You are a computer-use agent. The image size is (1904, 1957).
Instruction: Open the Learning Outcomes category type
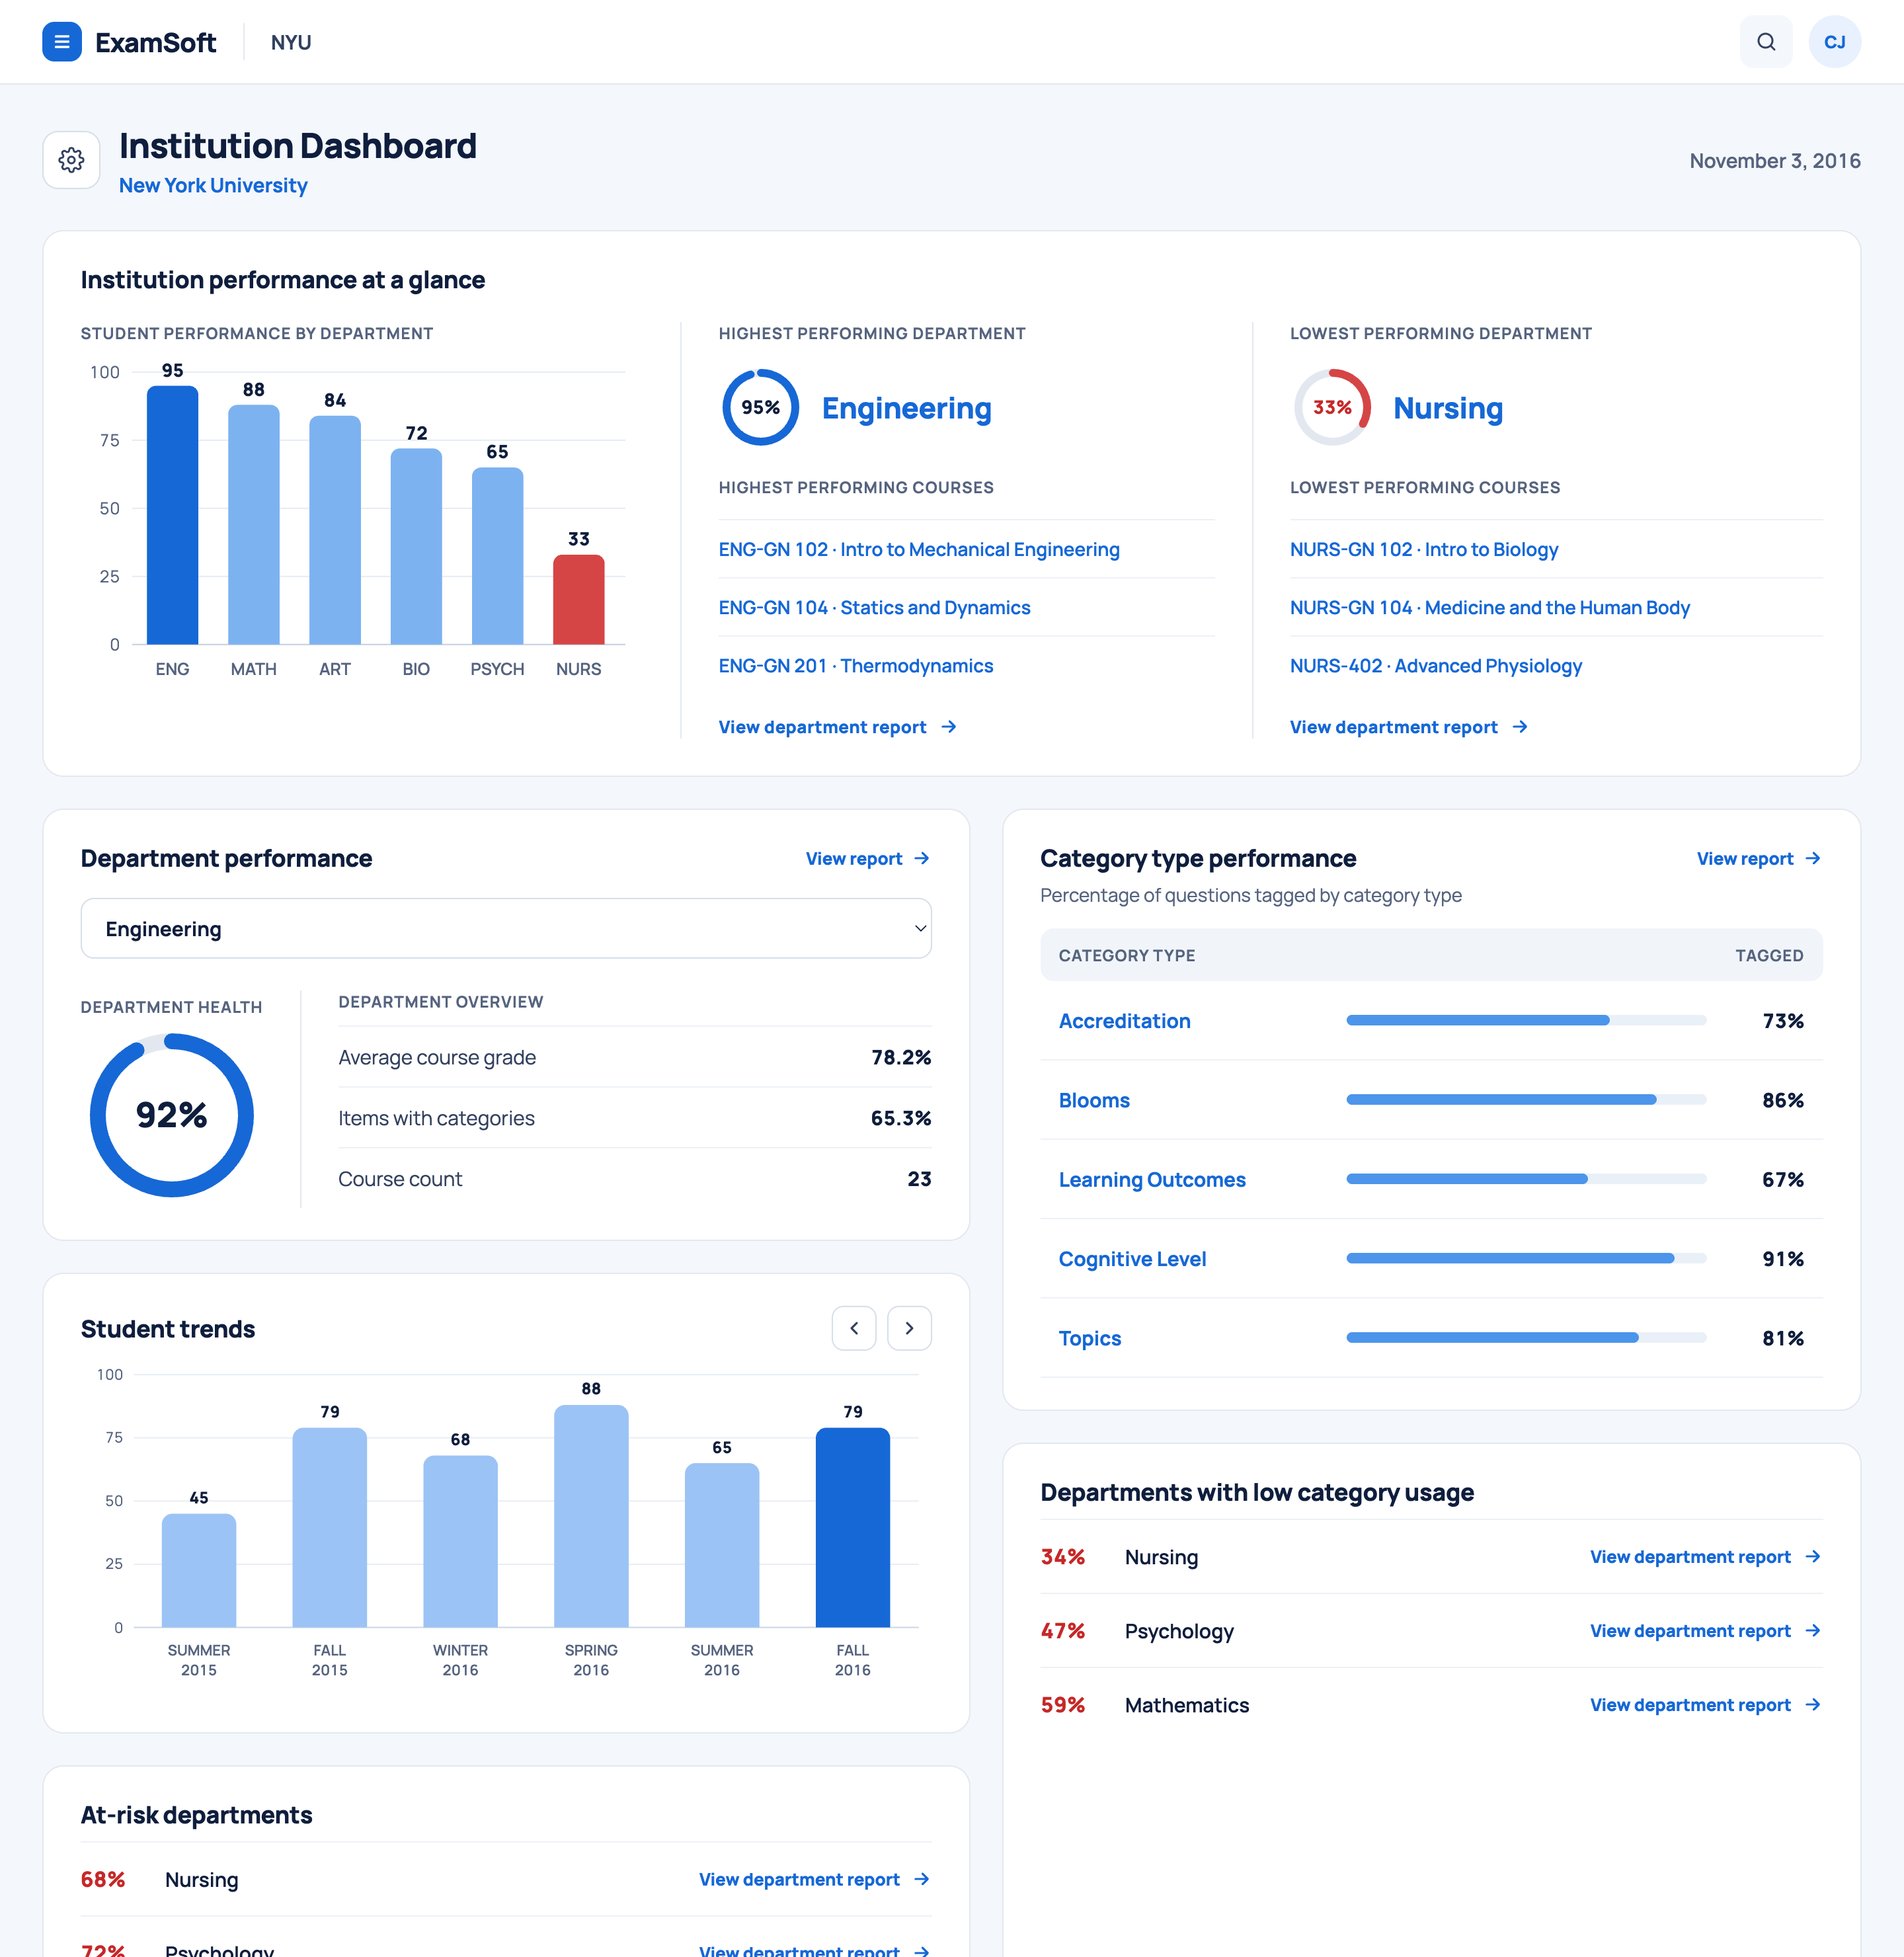tap(1152, 1180)
